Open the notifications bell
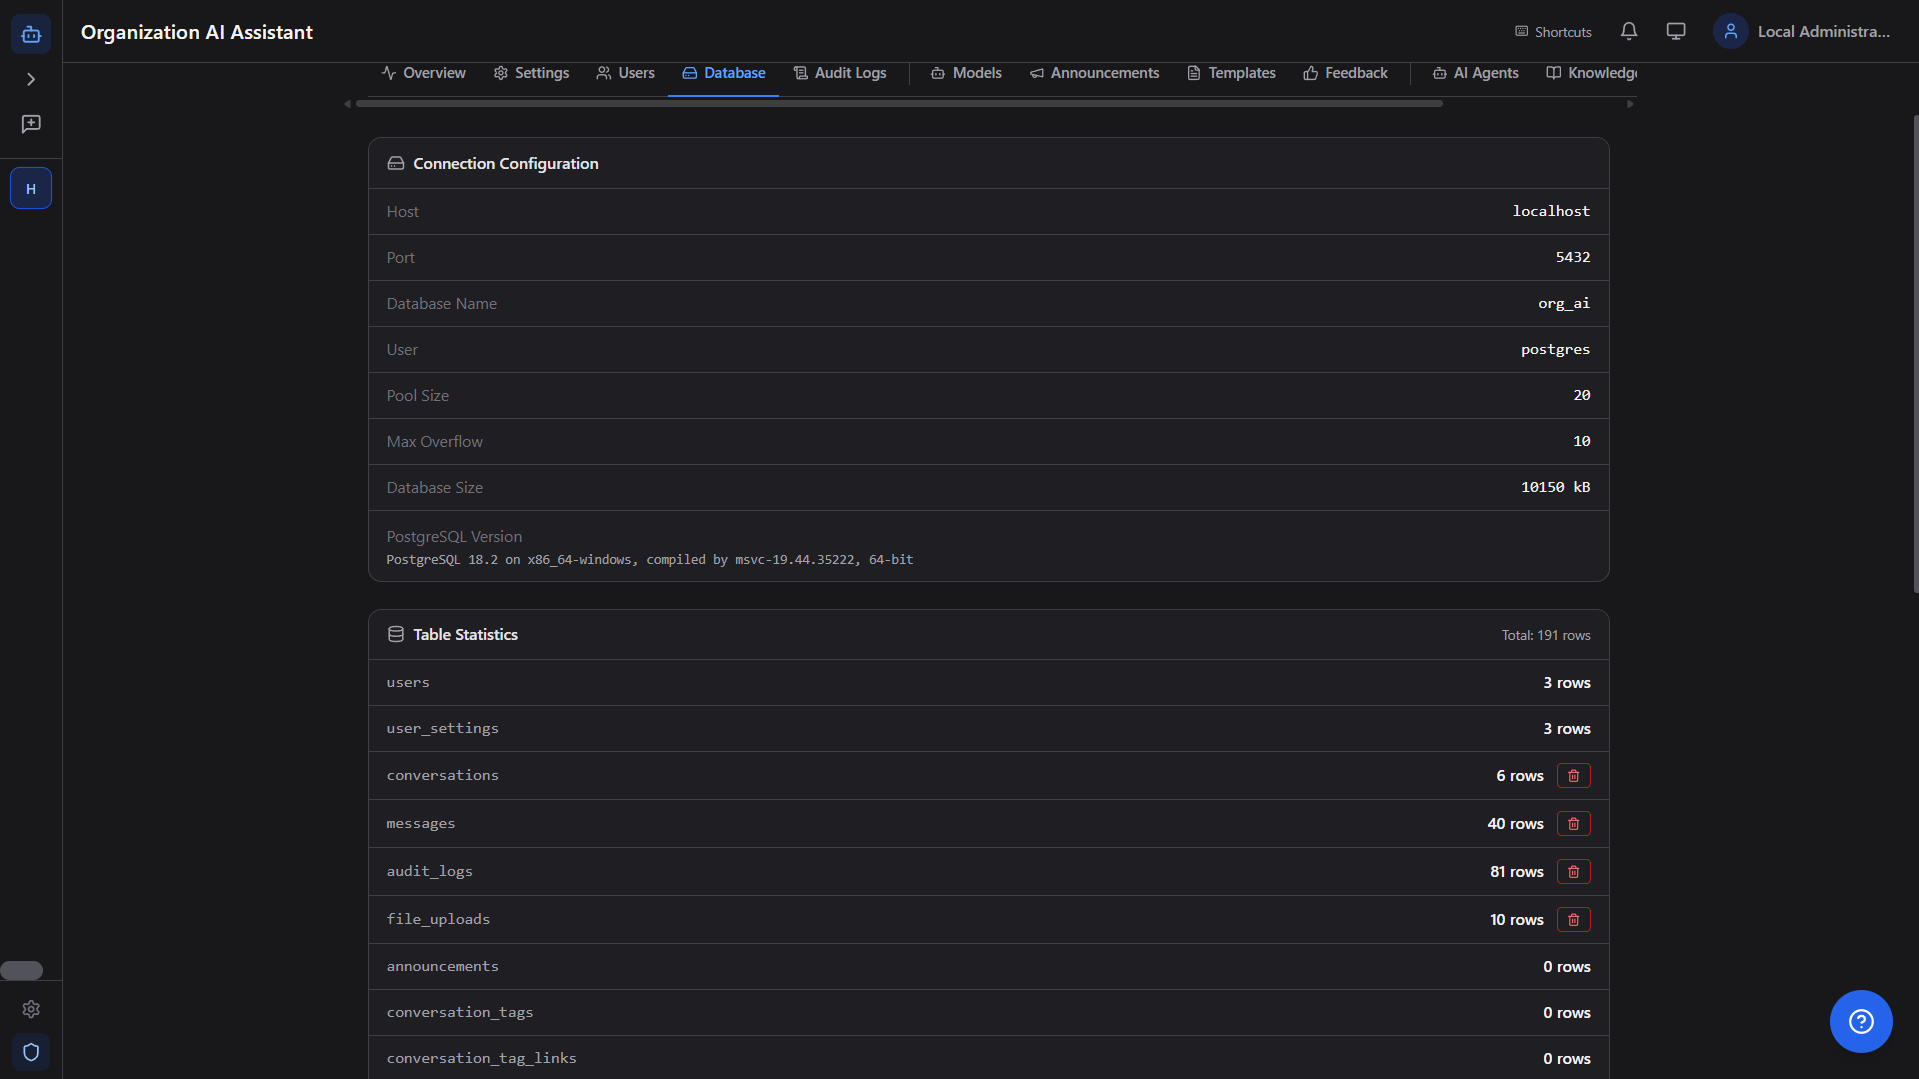The image size is (1919, 1079). pos(1629,32)
